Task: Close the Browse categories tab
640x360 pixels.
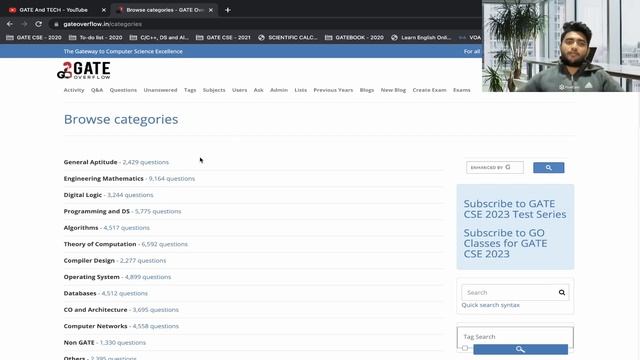Action: coord(211,10)
